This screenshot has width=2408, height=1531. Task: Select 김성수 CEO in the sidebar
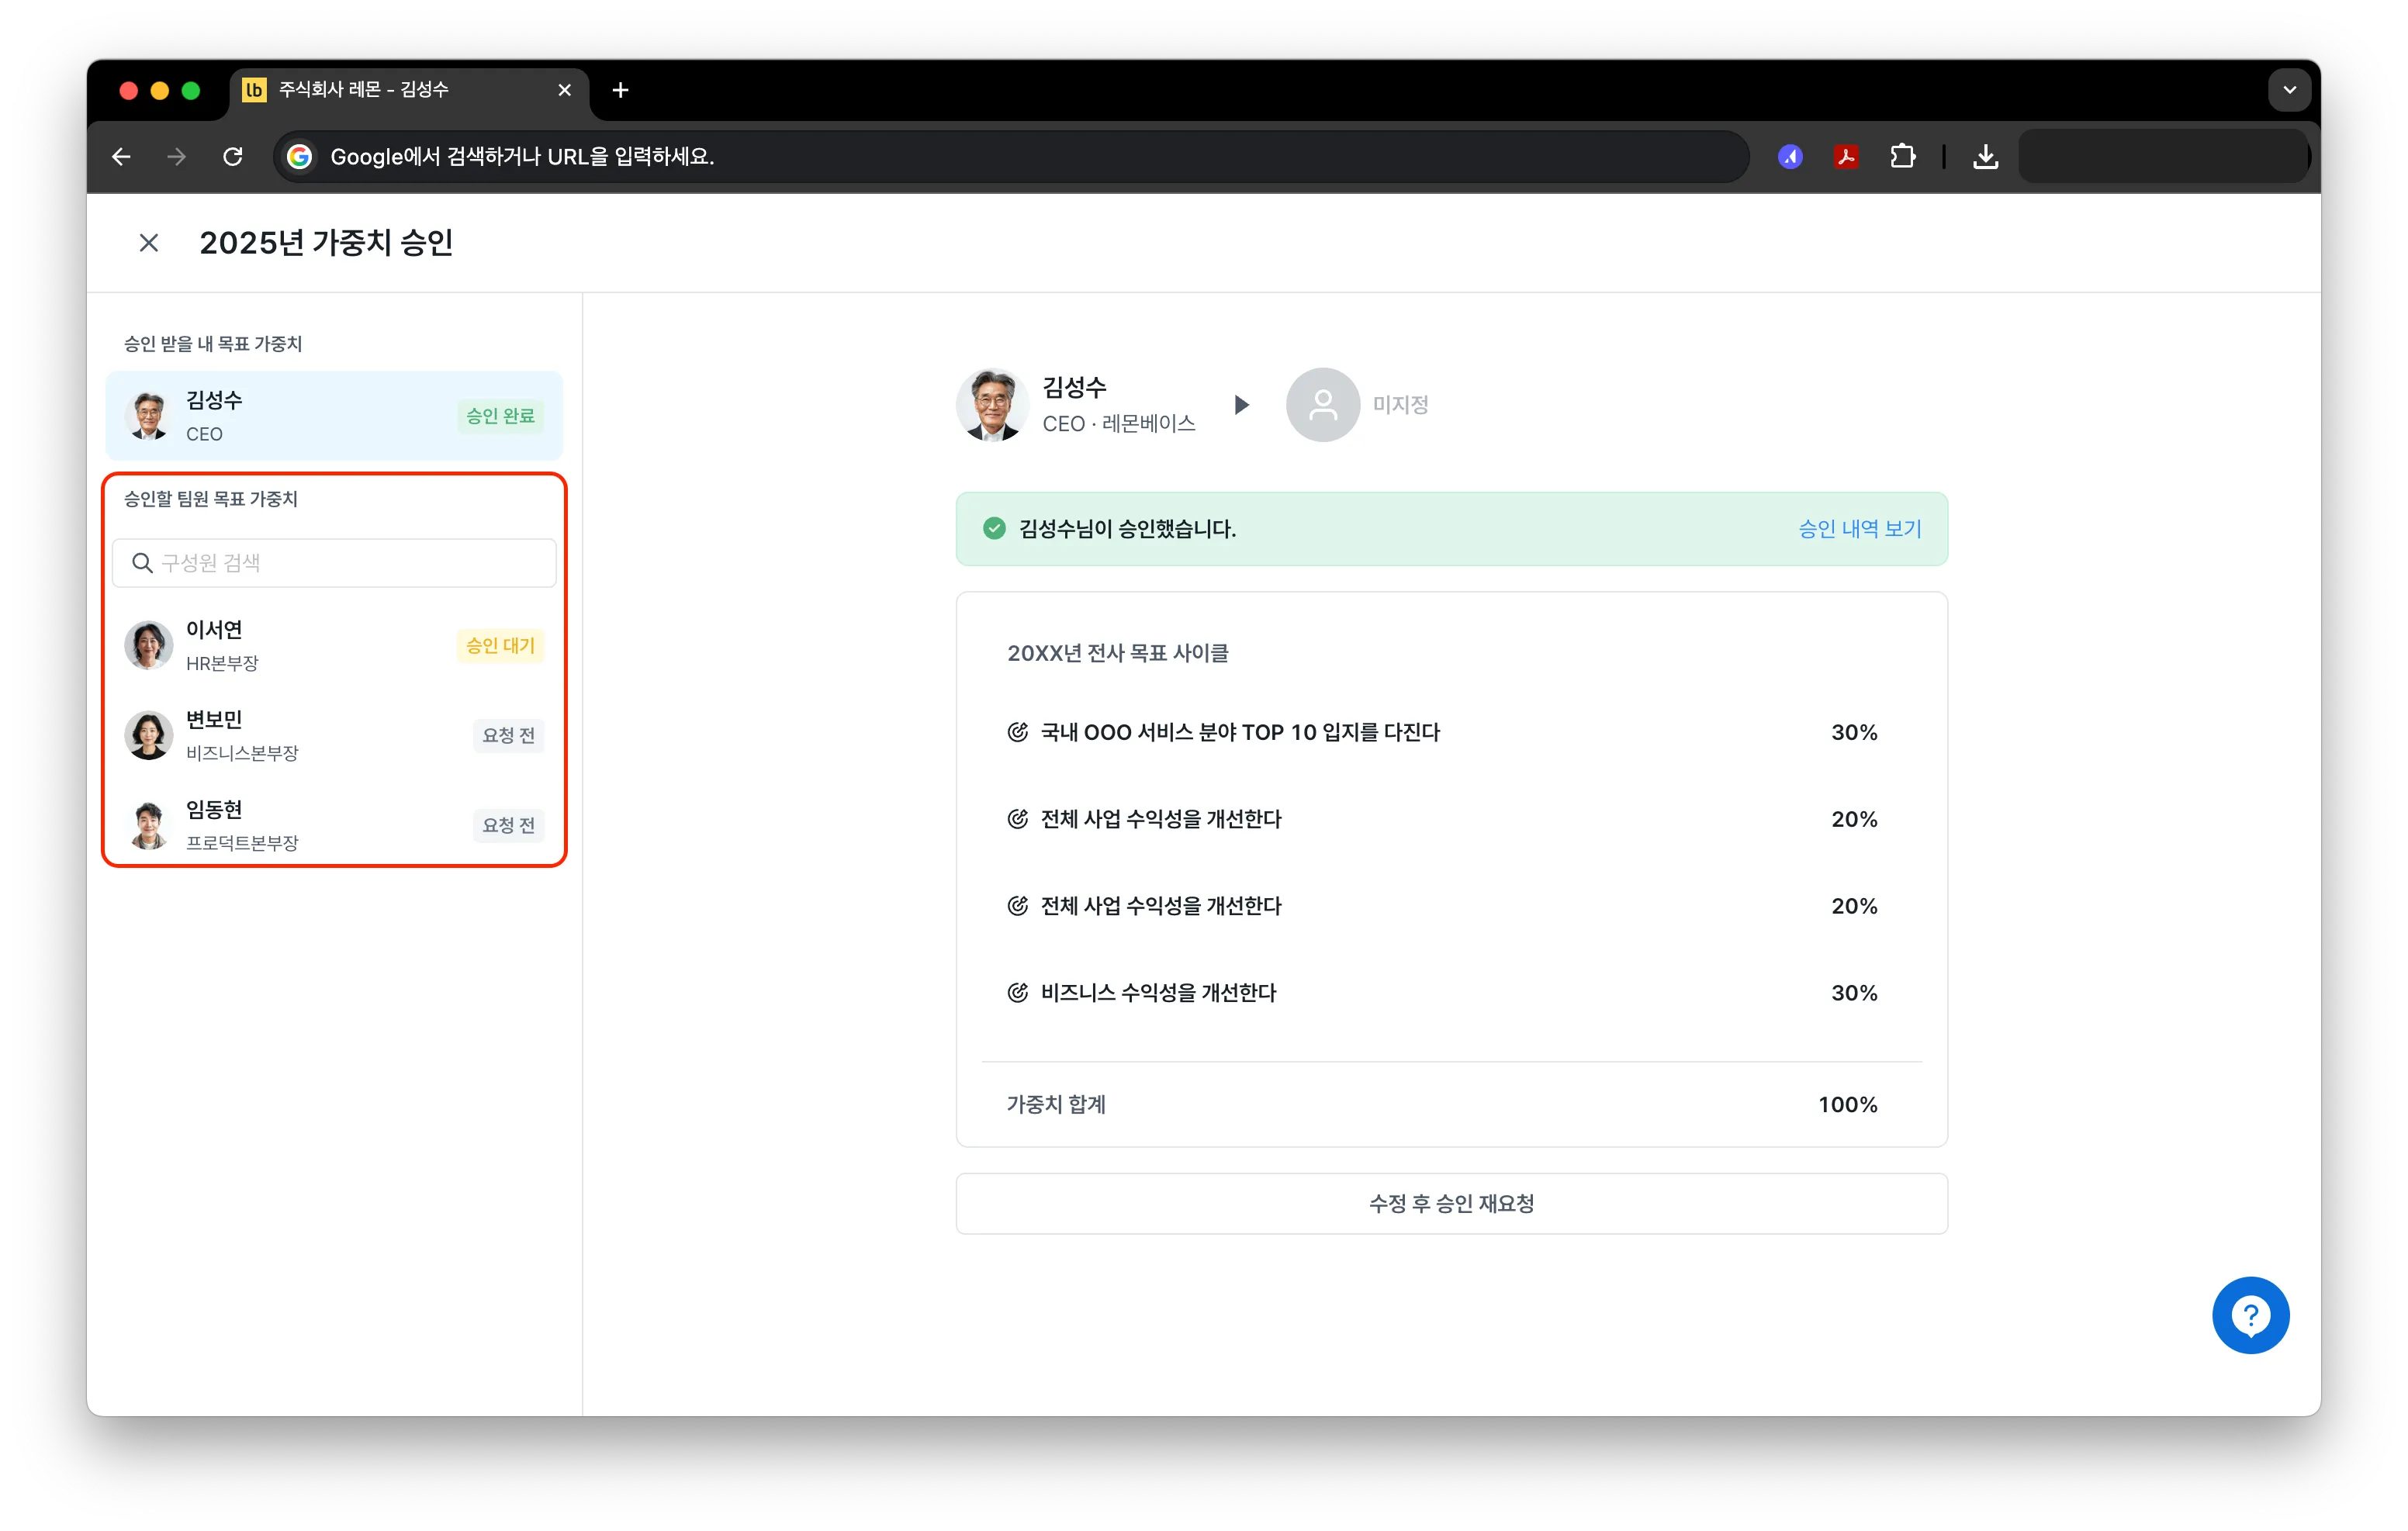click(x=334, y=416)
